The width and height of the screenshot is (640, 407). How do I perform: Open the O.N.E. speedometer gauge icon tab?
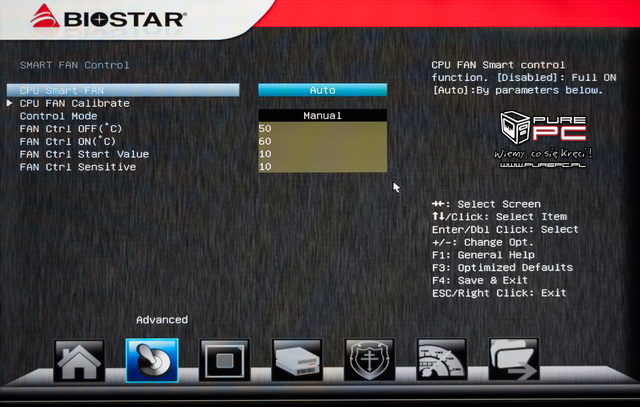tap(442, 360)
